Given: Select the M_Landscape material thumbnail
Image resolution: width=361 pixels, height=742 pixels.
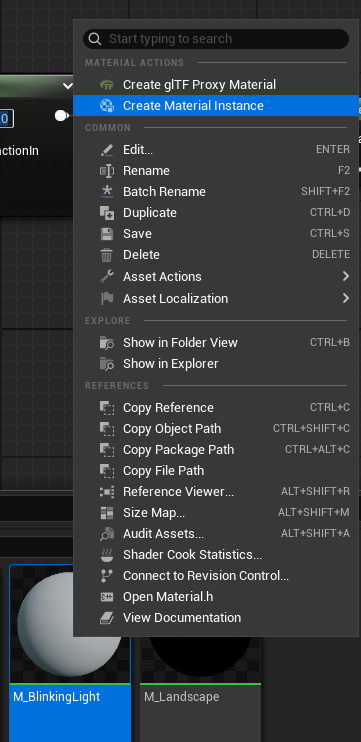Looking at the screenshot, I should [x=201, y=660].
